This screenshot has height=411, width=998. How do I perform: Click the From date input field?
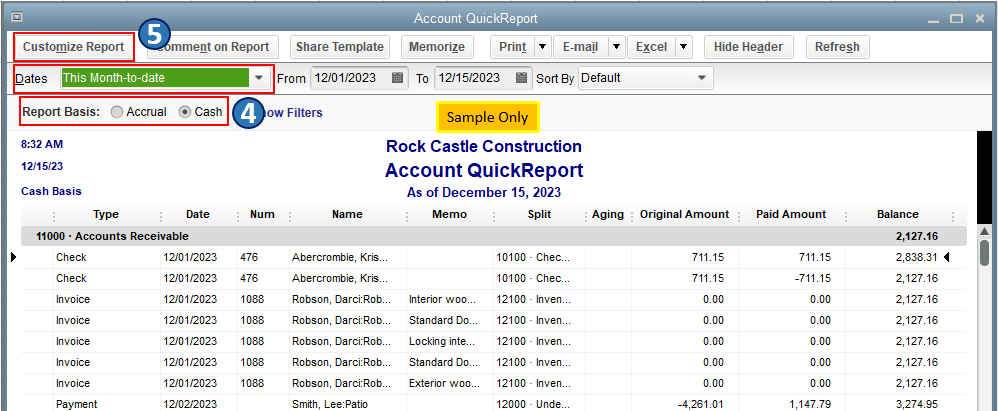coord(349,77)
